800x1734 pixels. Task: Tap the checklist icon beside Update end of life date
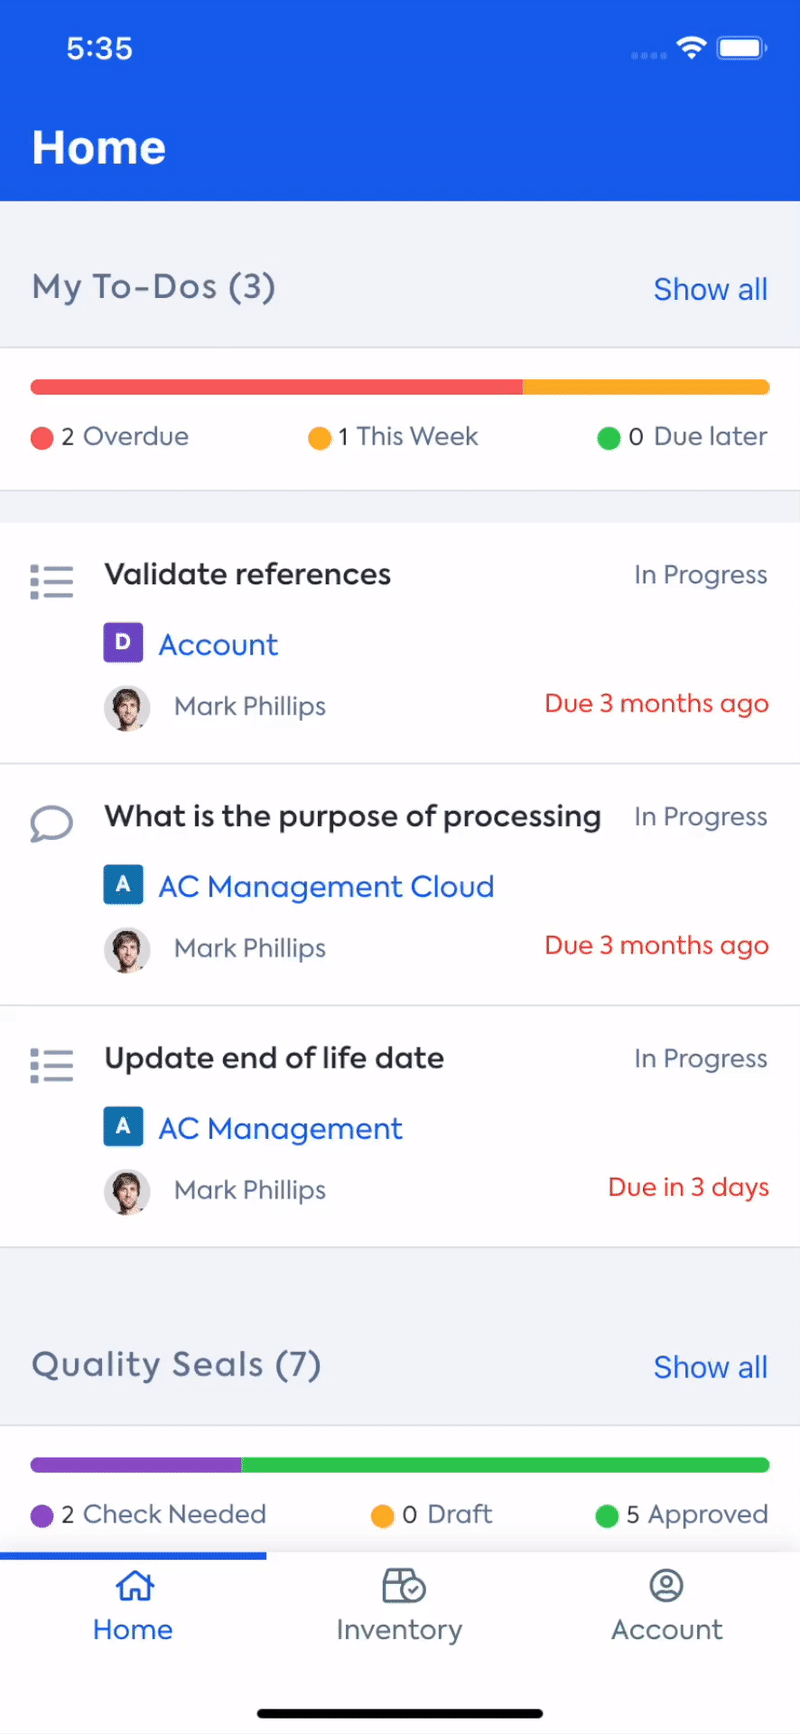[x=52, y=1065]
